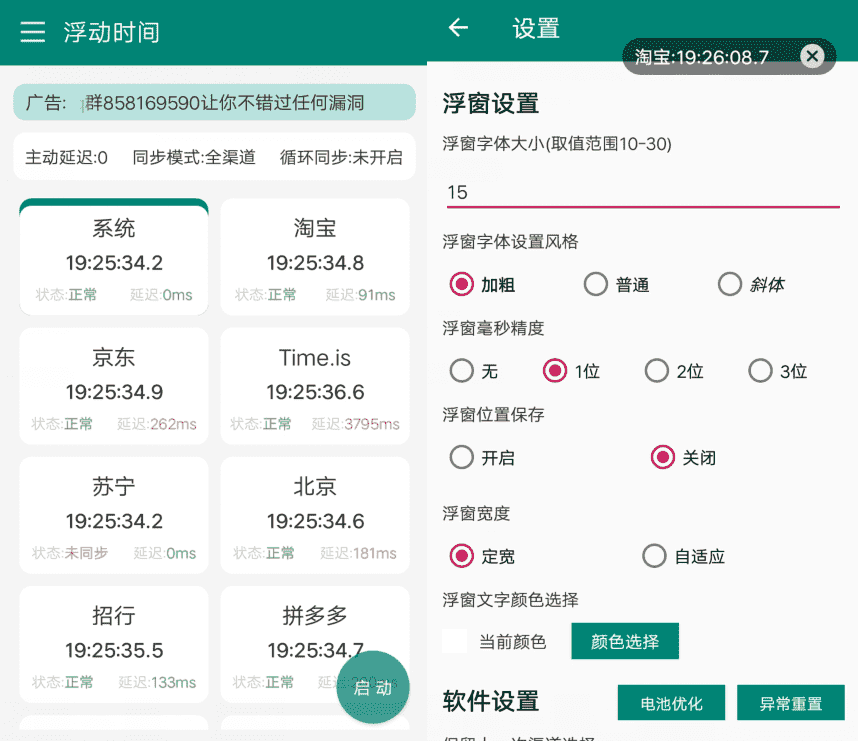The height and width of the screenshot is (741, 858).
Task: Tap the back arrow in settings
Action: point(458,29)
